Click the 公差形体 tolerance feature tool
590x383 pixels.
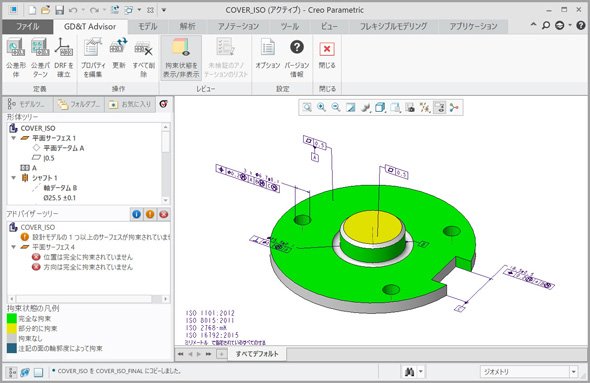pyautogui.click(x=15, y=58)
